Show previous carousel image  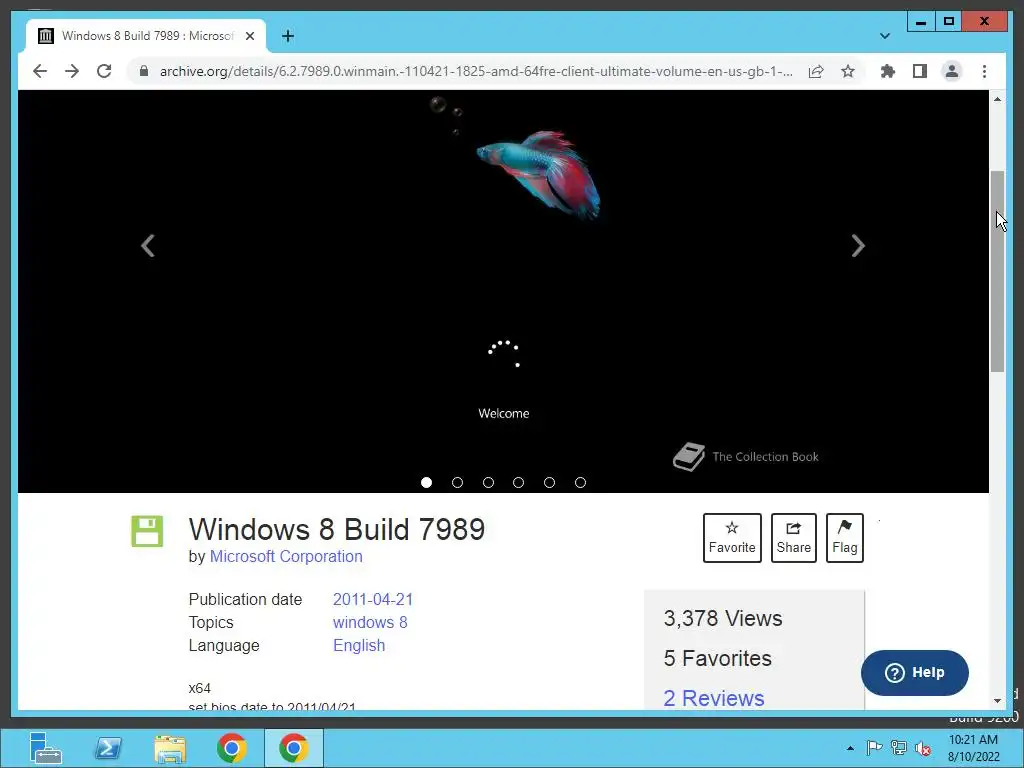click(x=148, y=246)
